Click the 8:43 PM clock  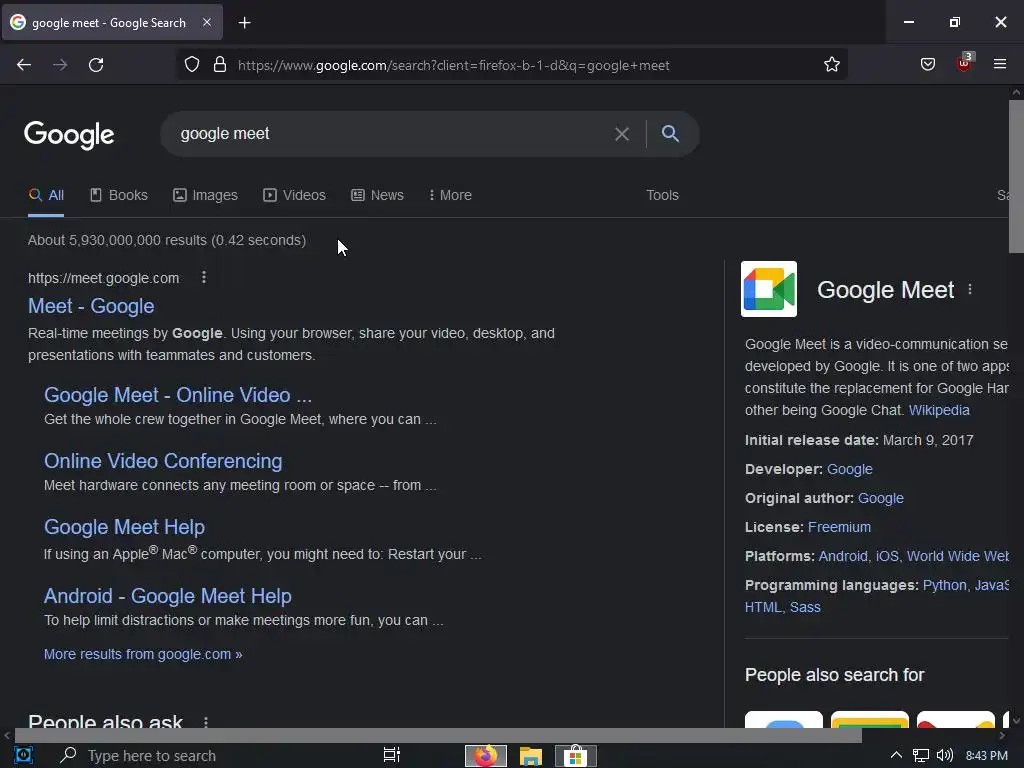[986, 756]
